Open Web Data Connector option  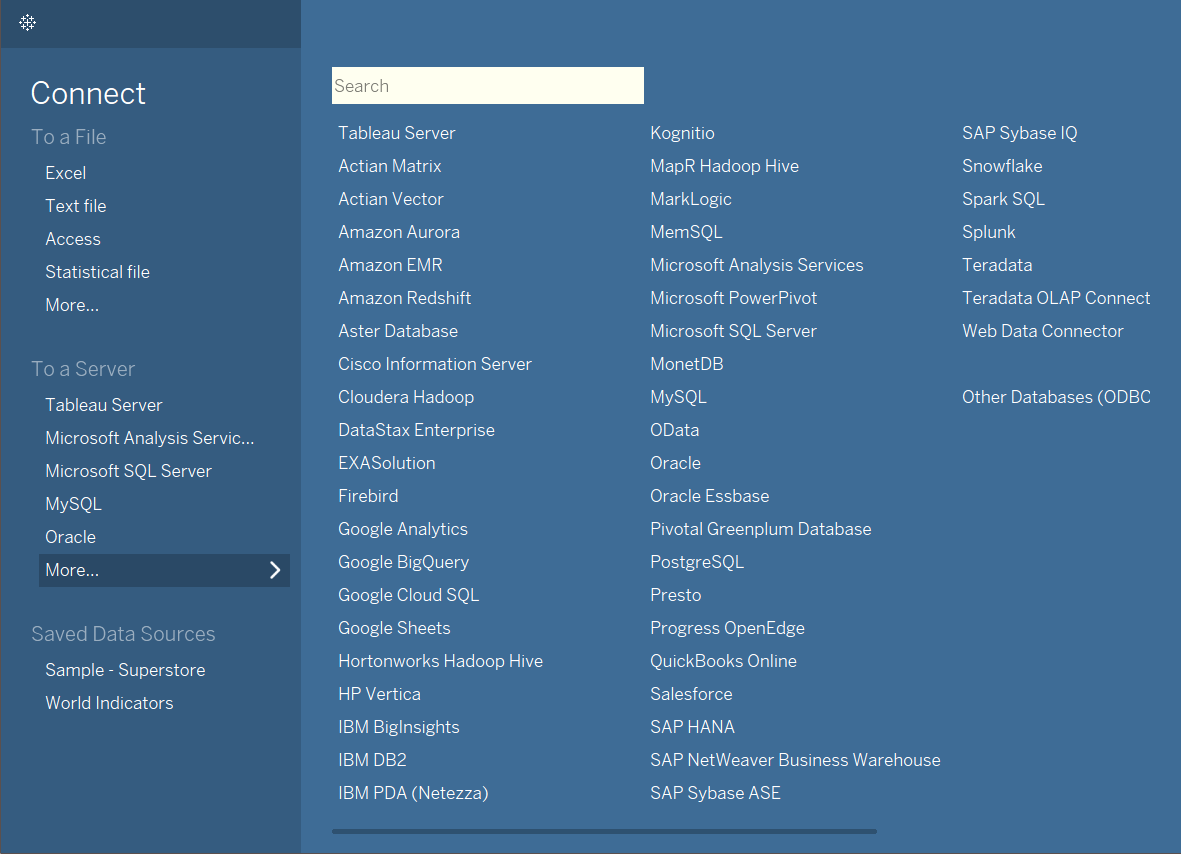pyautogui.click(x=1042, y=331)
